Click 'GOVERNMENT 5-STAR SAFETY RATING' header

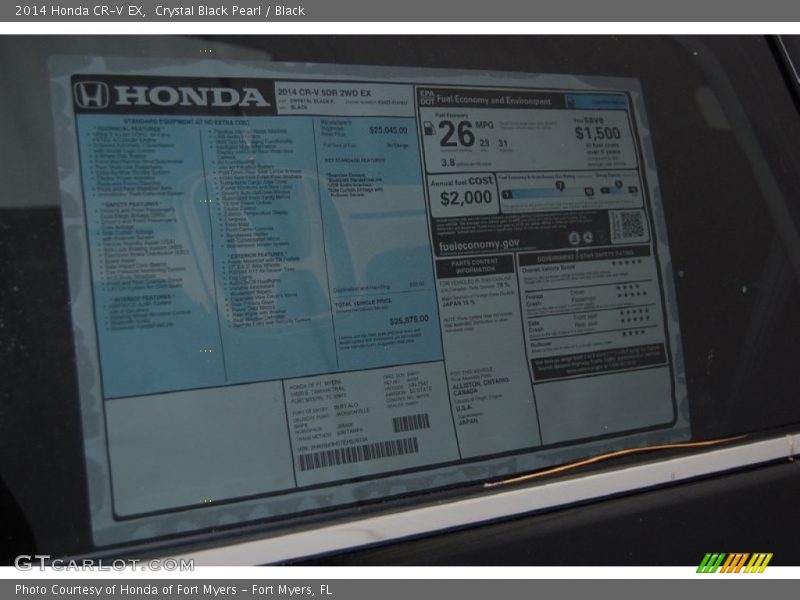point(585,255)
